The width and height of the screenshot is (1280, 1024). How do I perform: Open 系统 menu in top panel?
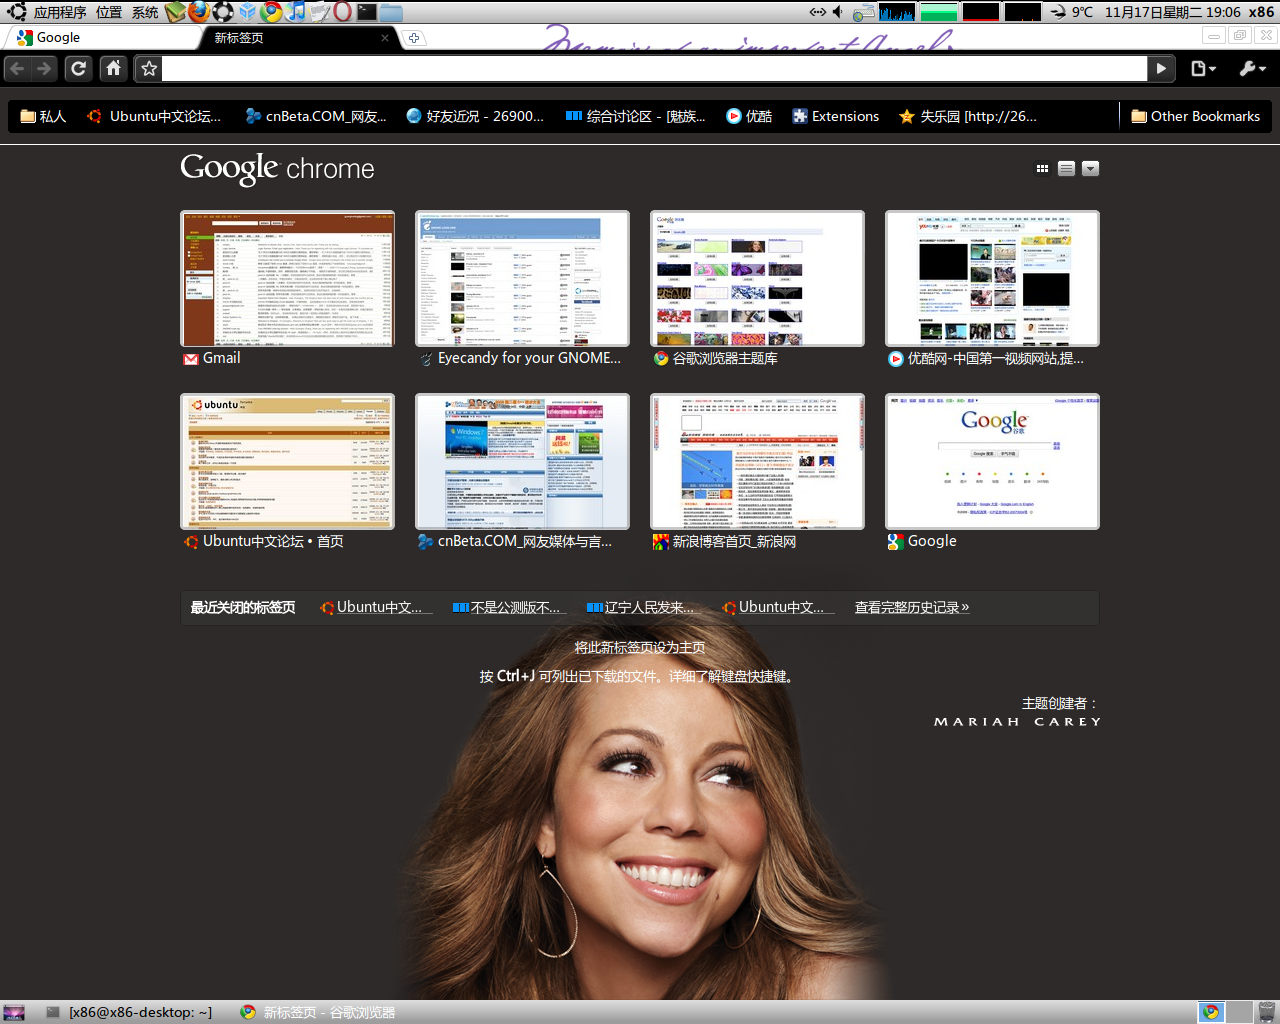tap(145, 12)
